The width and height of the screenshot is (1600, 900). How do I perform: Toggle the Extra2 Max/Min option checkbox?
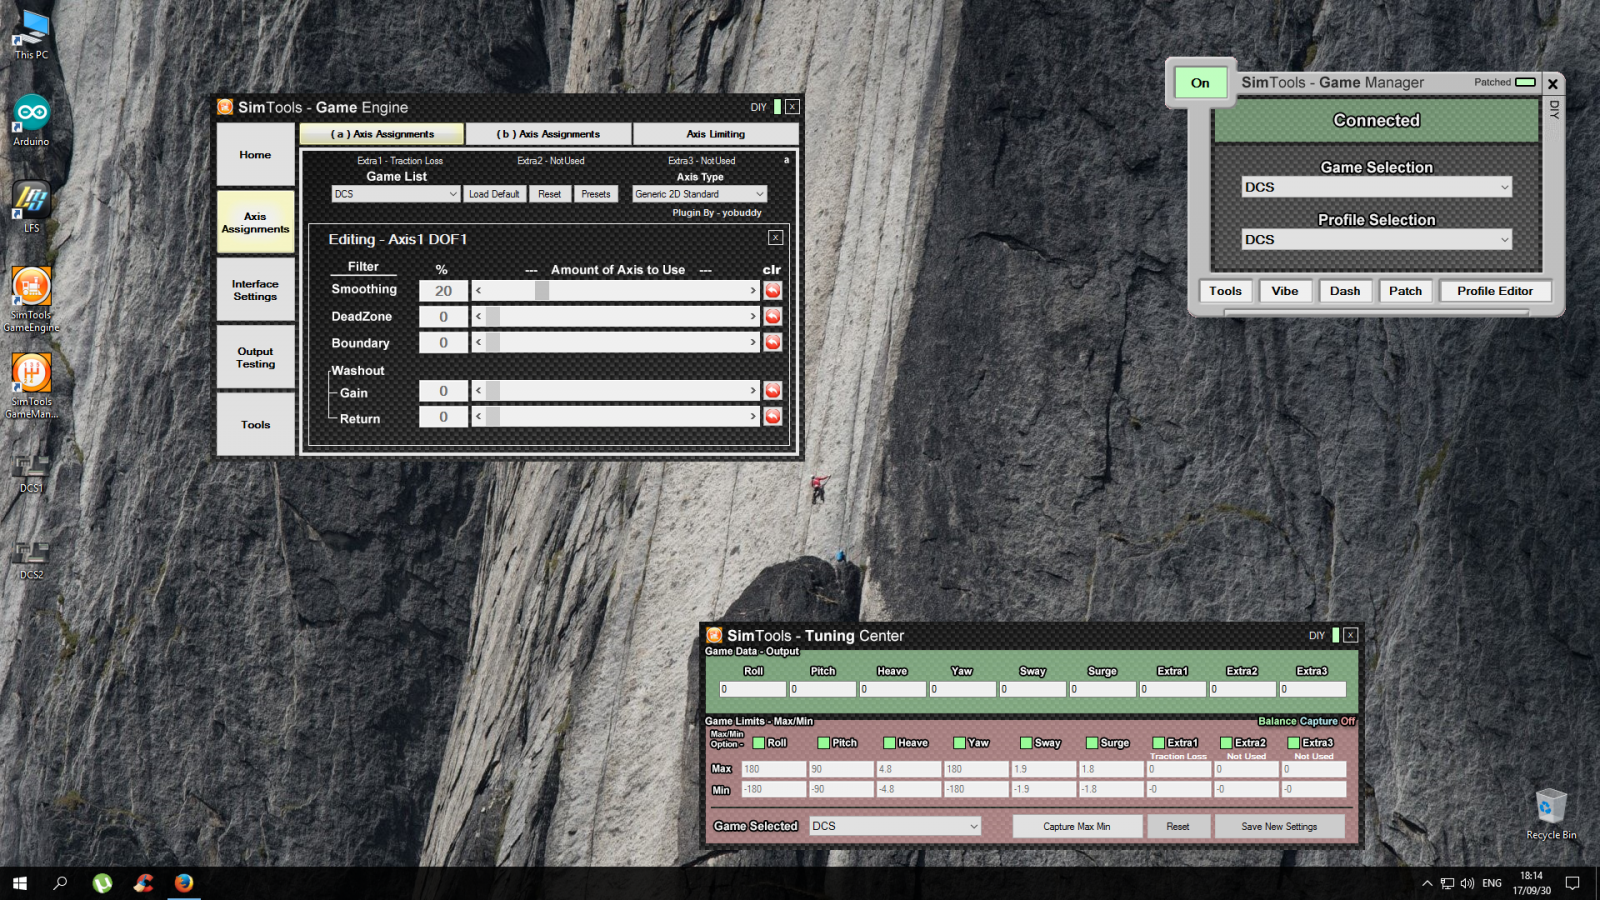(x=1226, y=743)
